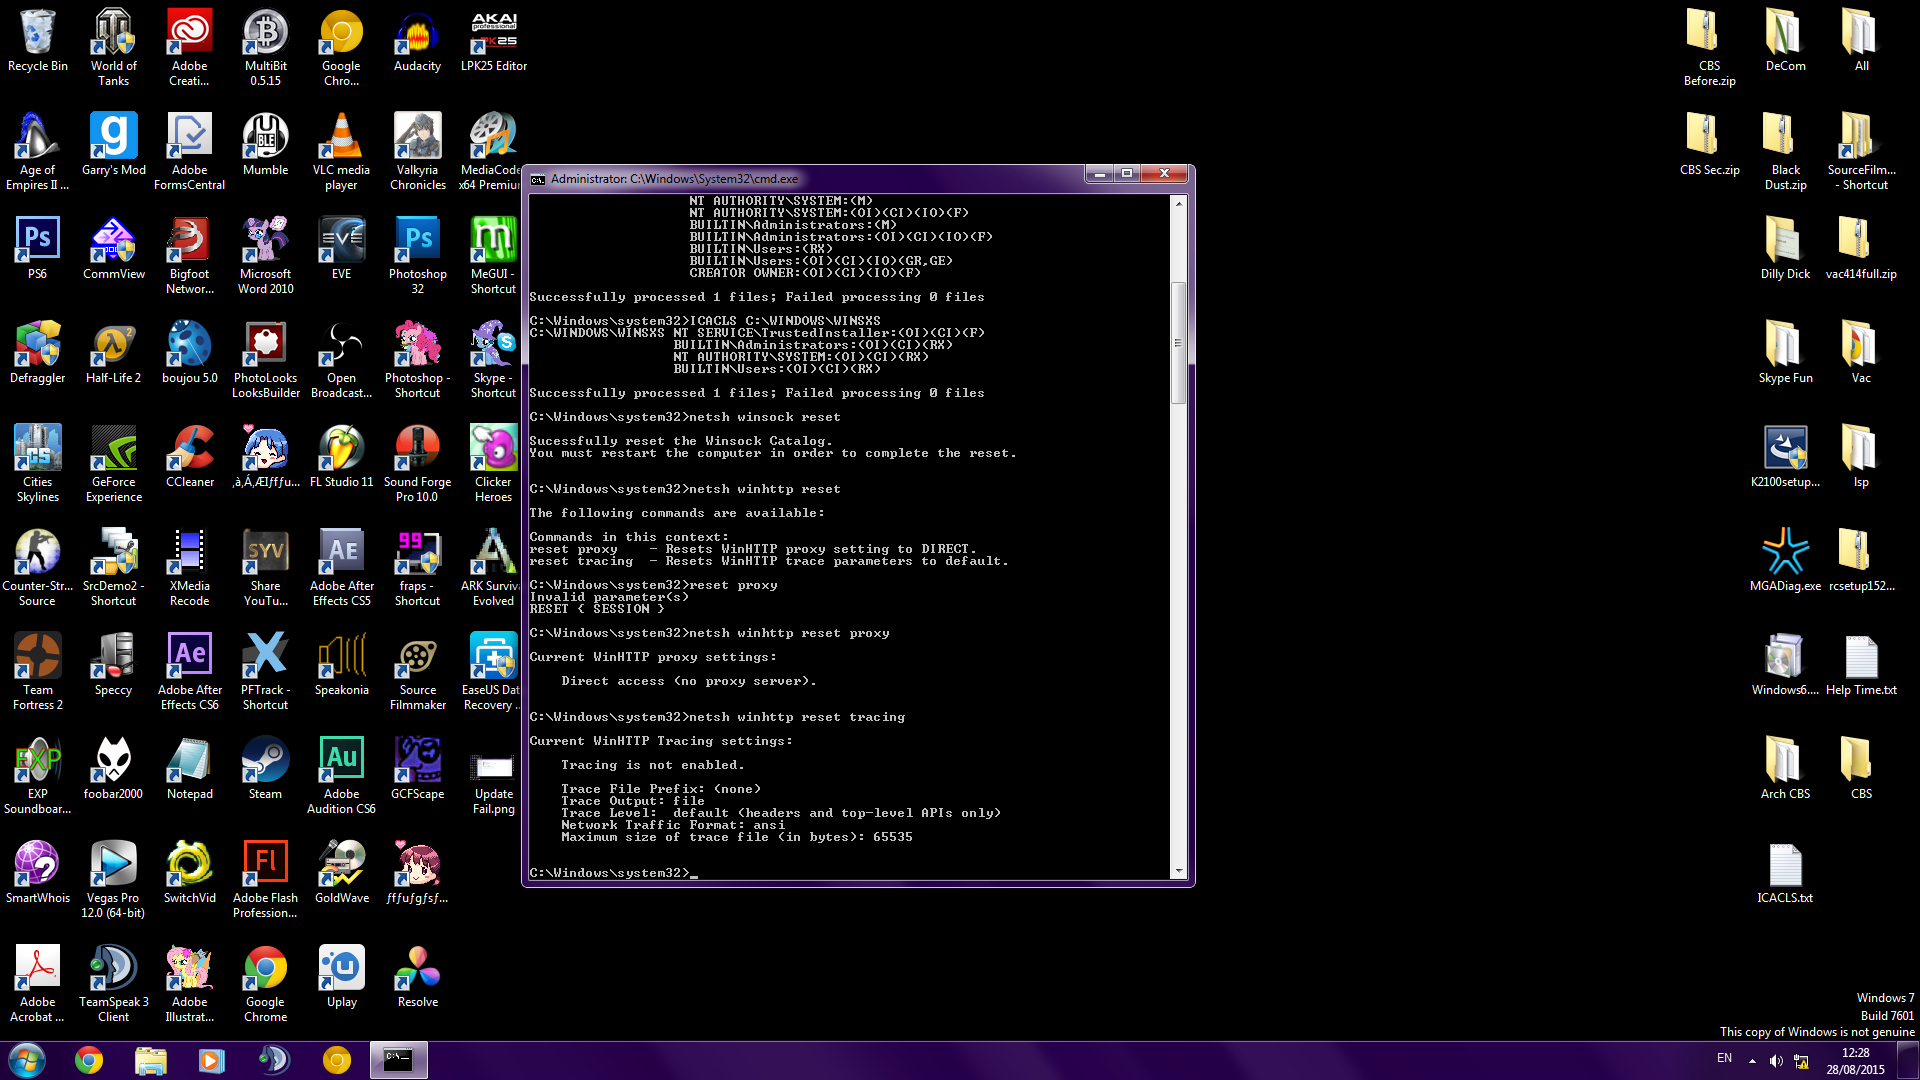The width and height of the screenshot is (1920, 1080).
Task: Launch World of Tanks shortcut
Action: tap(113, 47)
